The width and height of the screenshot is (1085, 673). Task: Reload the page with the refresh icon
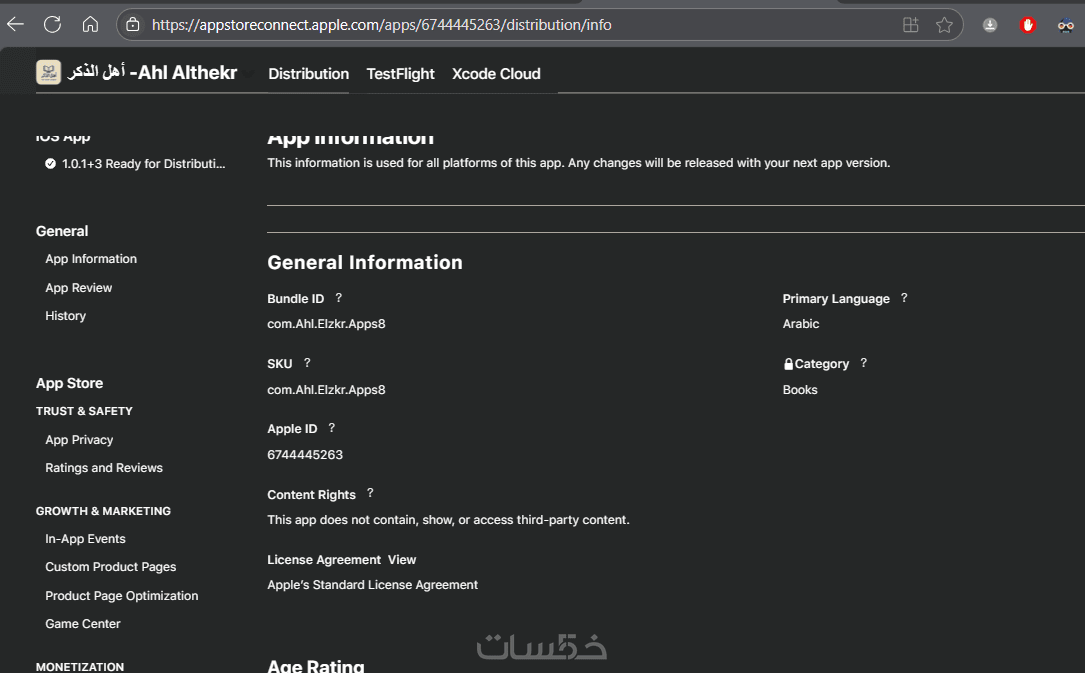(53, 25)
